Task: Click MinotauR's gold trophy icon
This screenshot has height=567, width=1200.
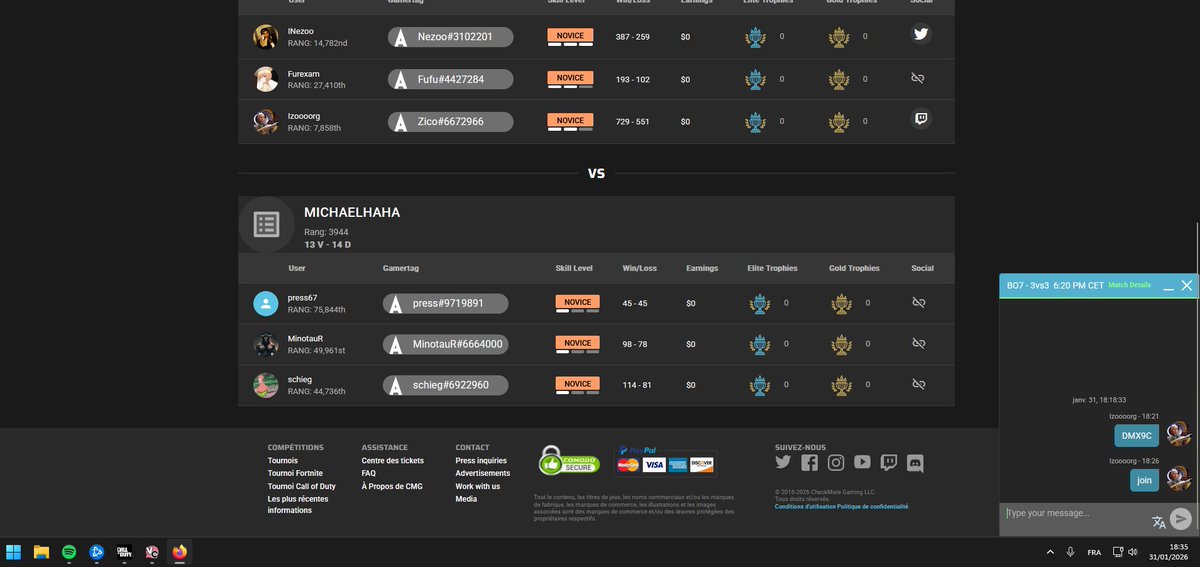Action: pos(843,344)
